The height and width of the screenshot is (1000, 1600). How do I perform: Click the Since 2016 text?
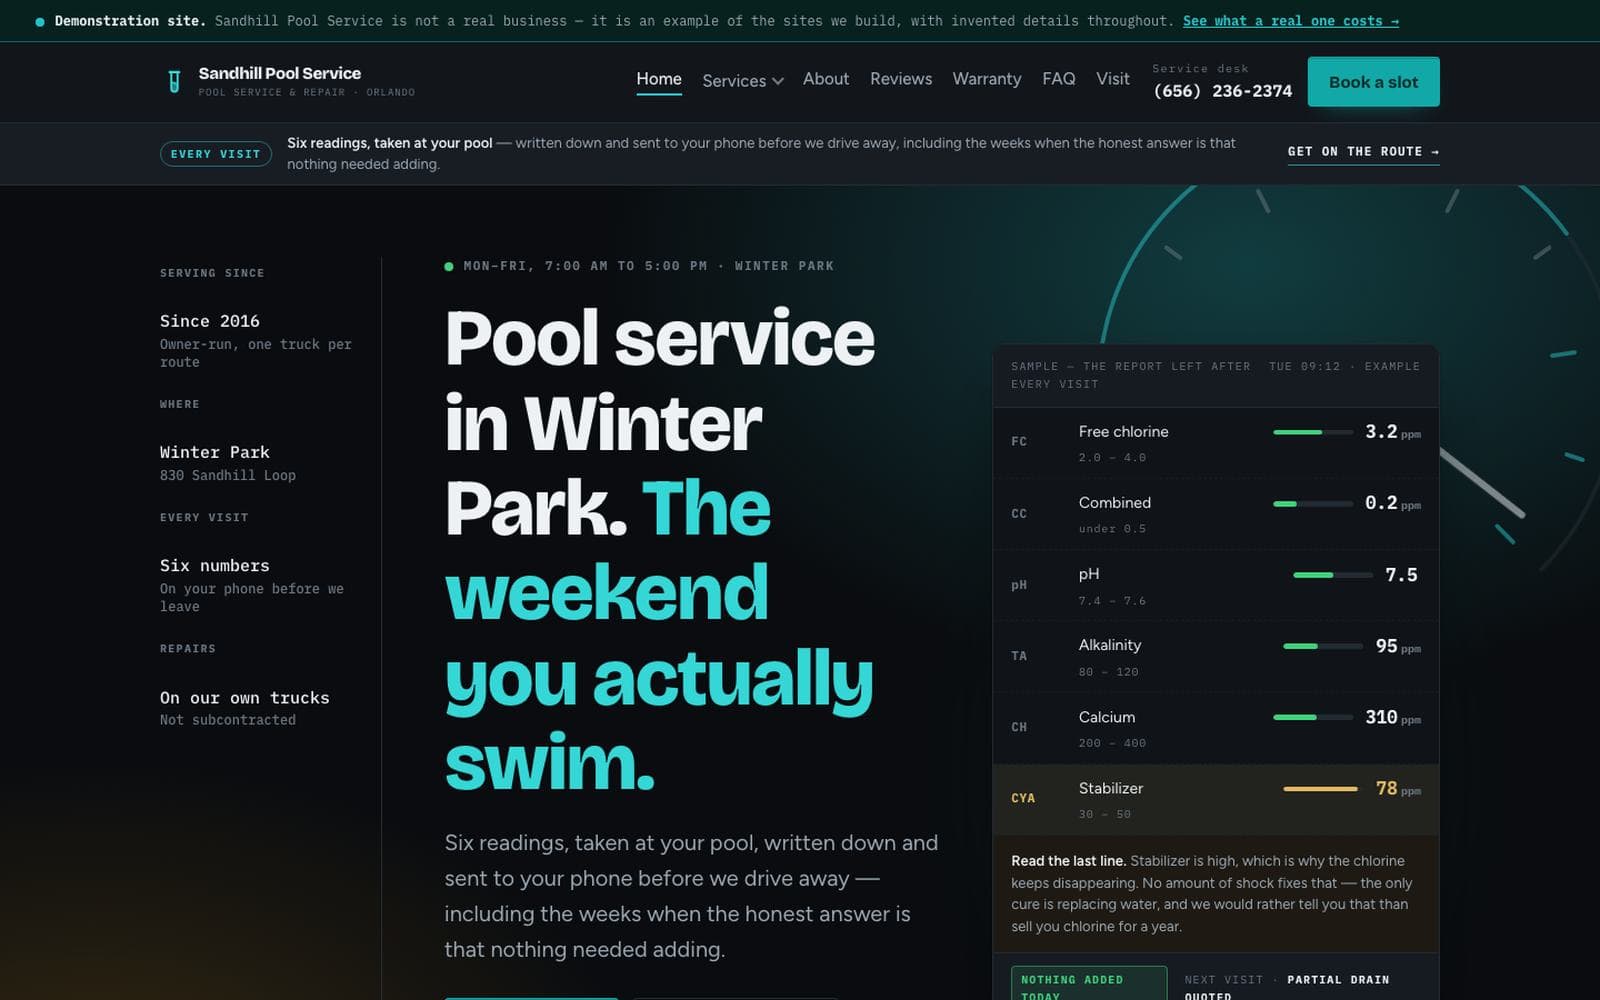[210, 321]
